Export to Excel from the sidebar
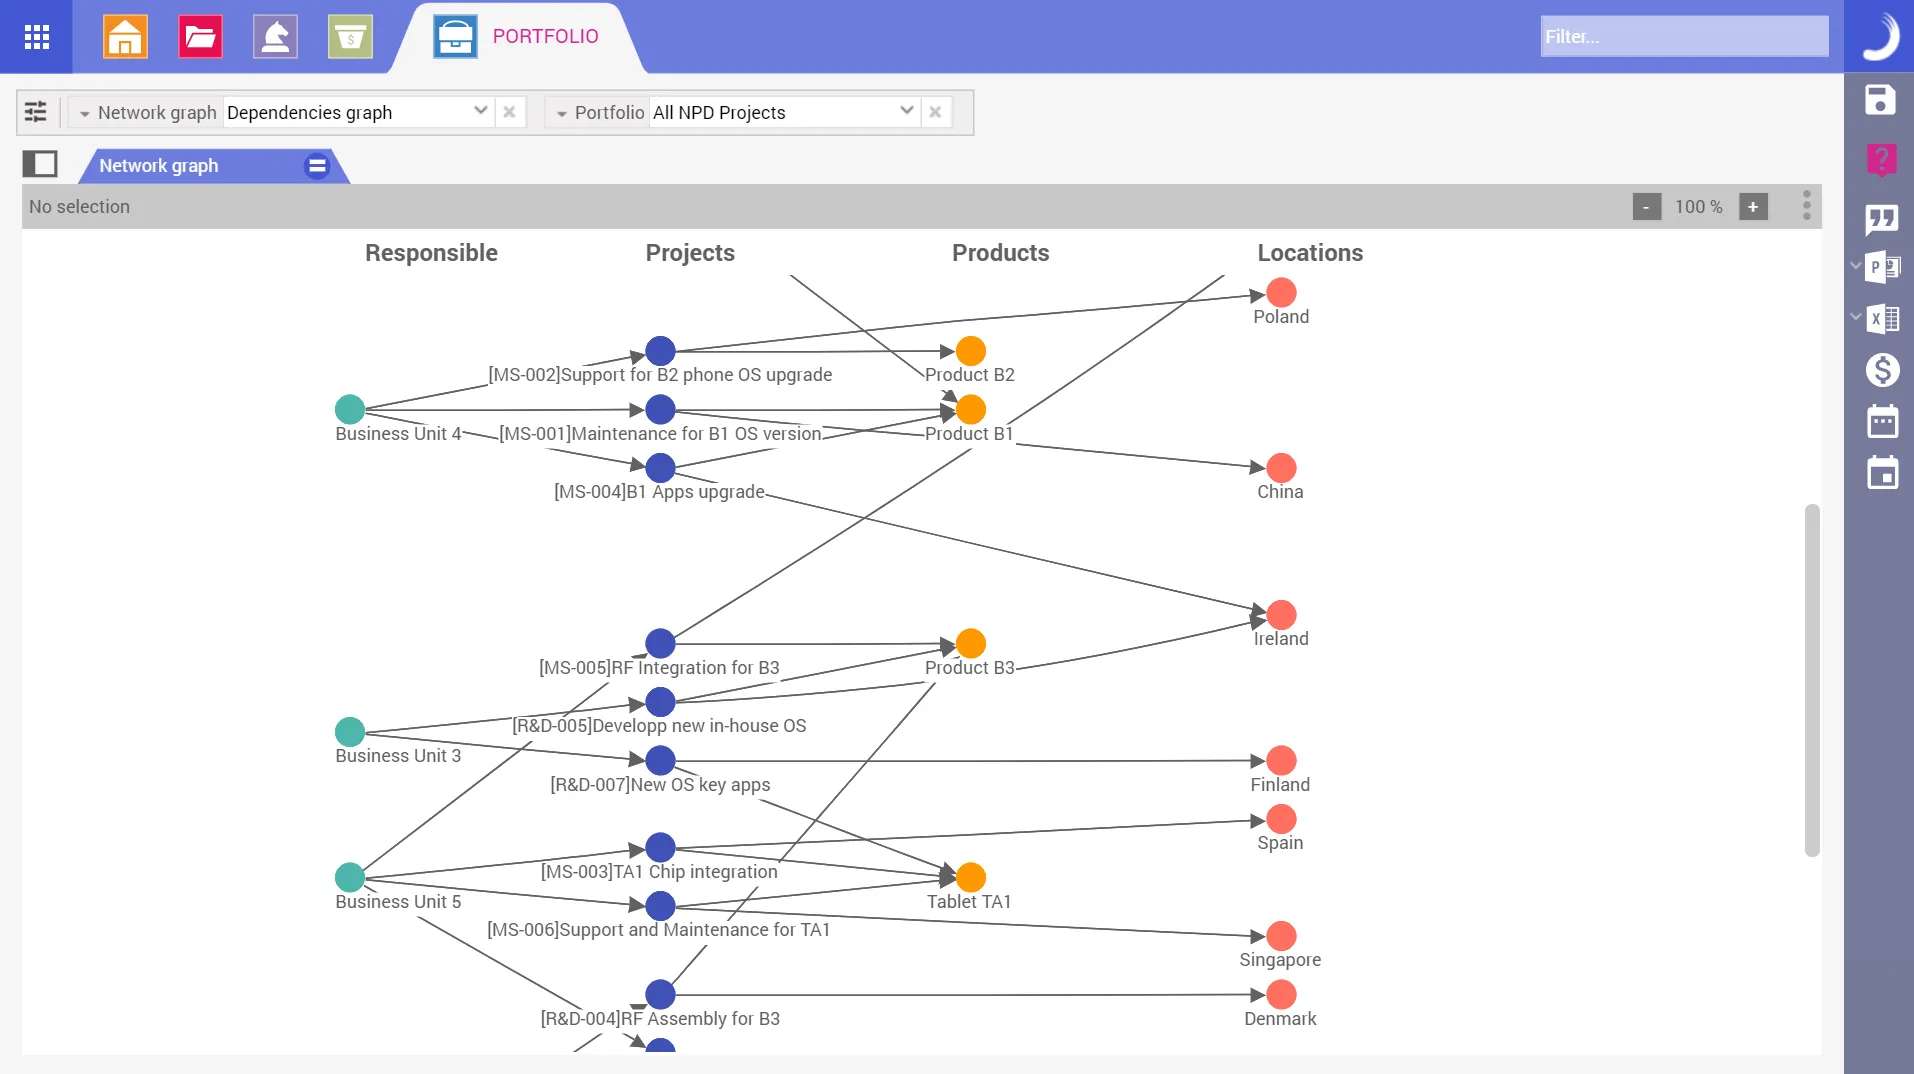Viewport: 1914px width, 1074px height. [1885, 319]
